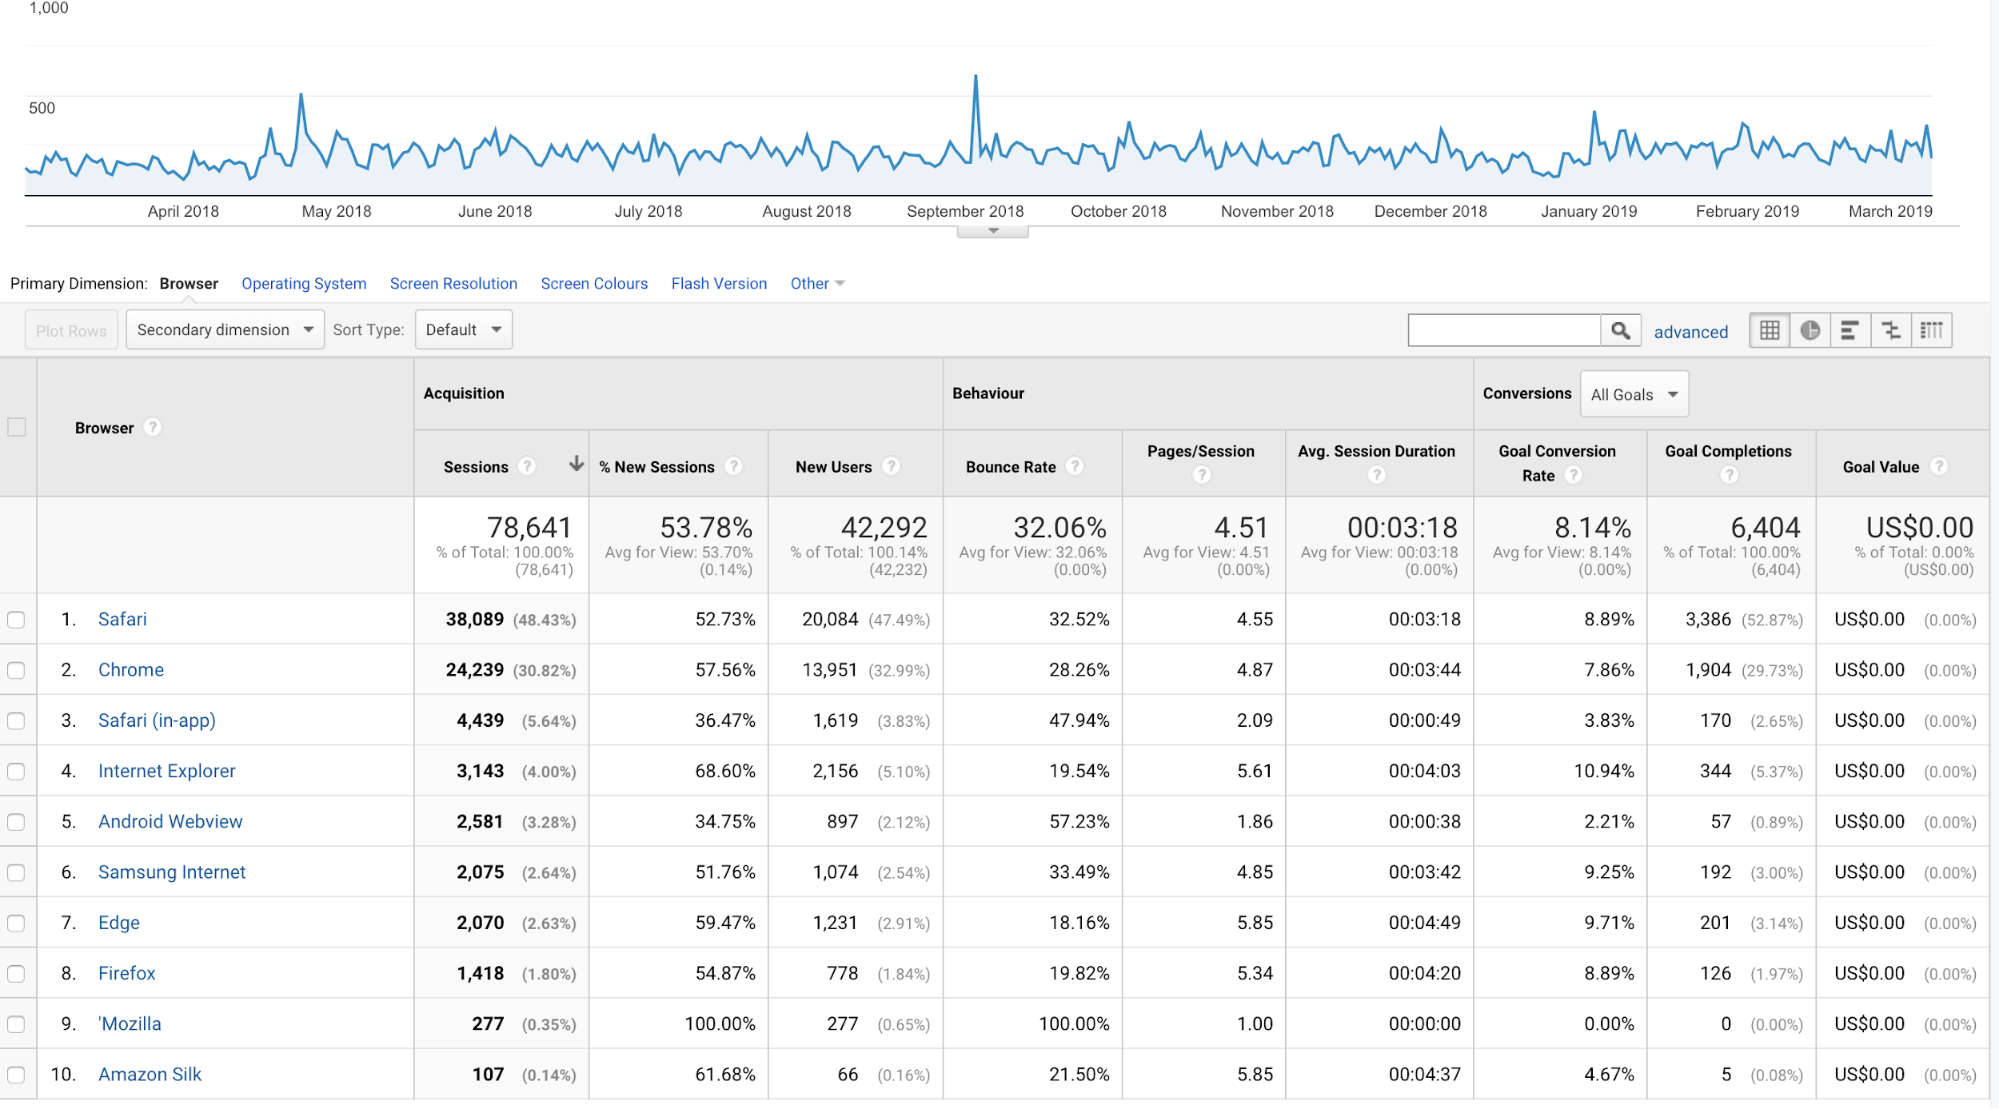Expand the Other primary dimension menu
This screenshot has width=1999, height=1109.
[x=817, y=284]
